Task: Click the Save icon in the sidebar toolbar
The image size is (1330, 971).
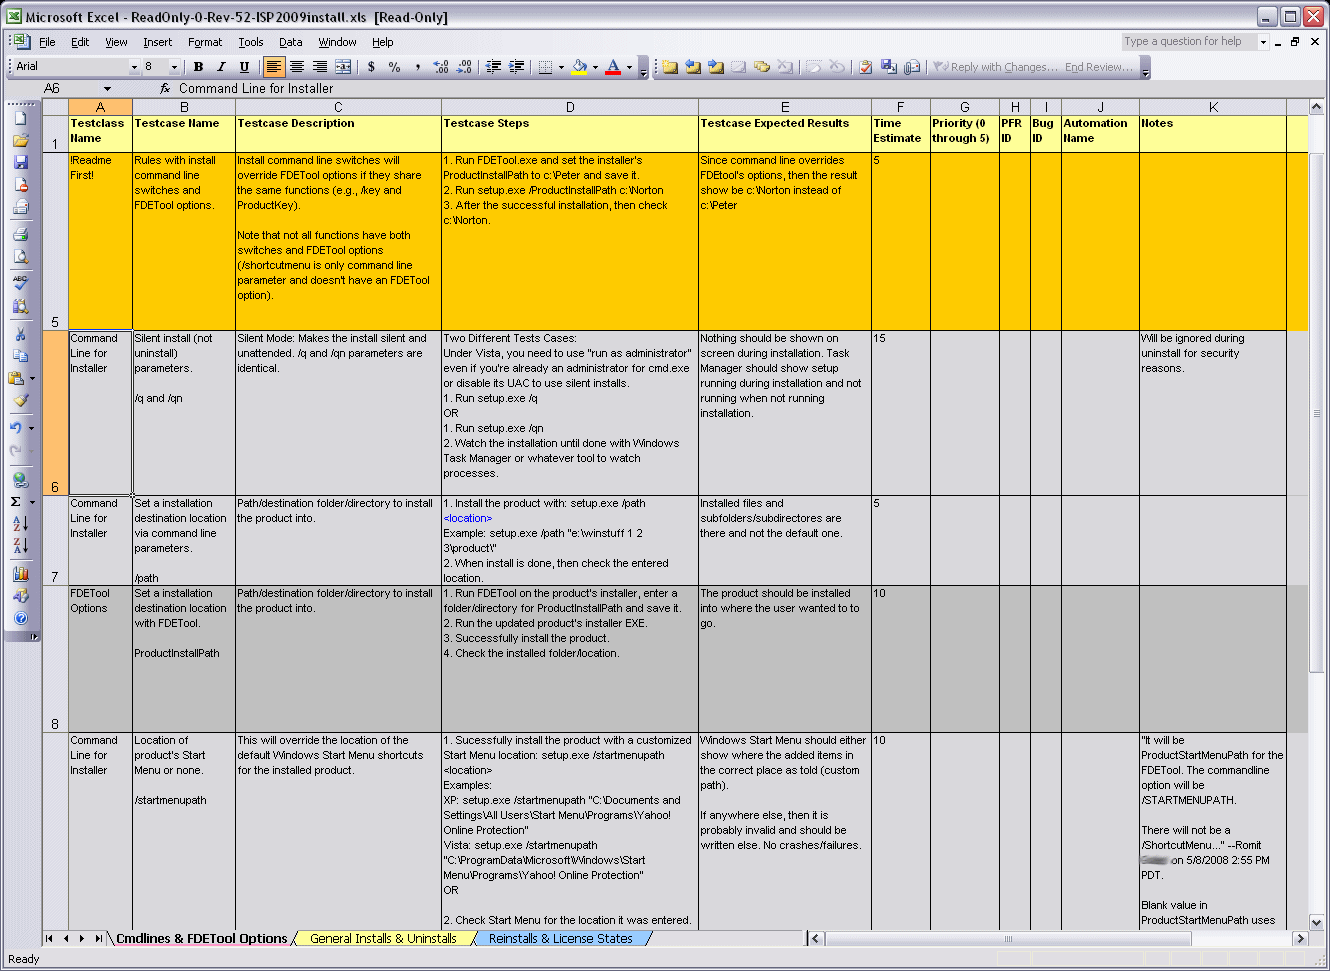Action: click(x=21, y=163)
